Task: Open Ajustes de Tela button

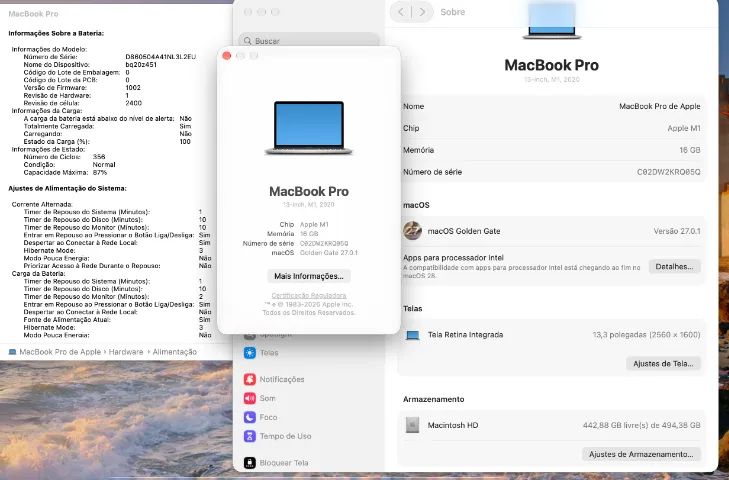Action: click(x=663, y=364)
